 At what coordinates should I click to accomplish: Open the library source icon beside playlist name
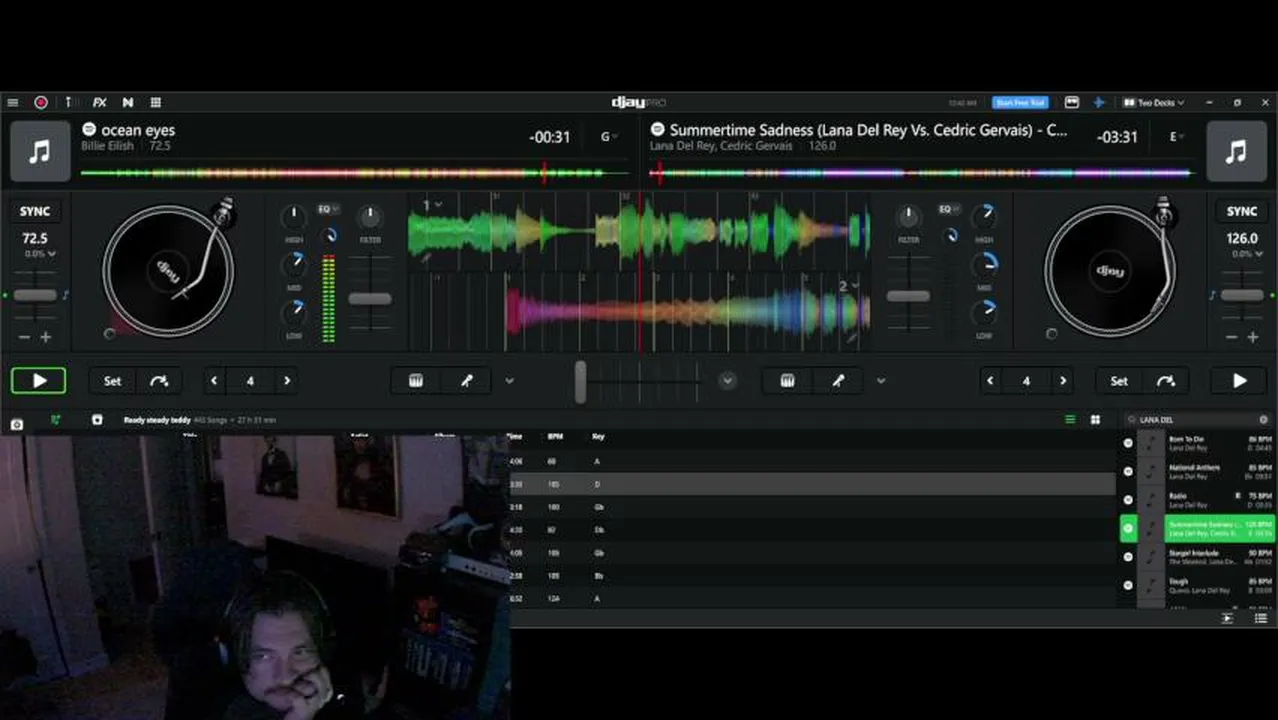[97, 420]
